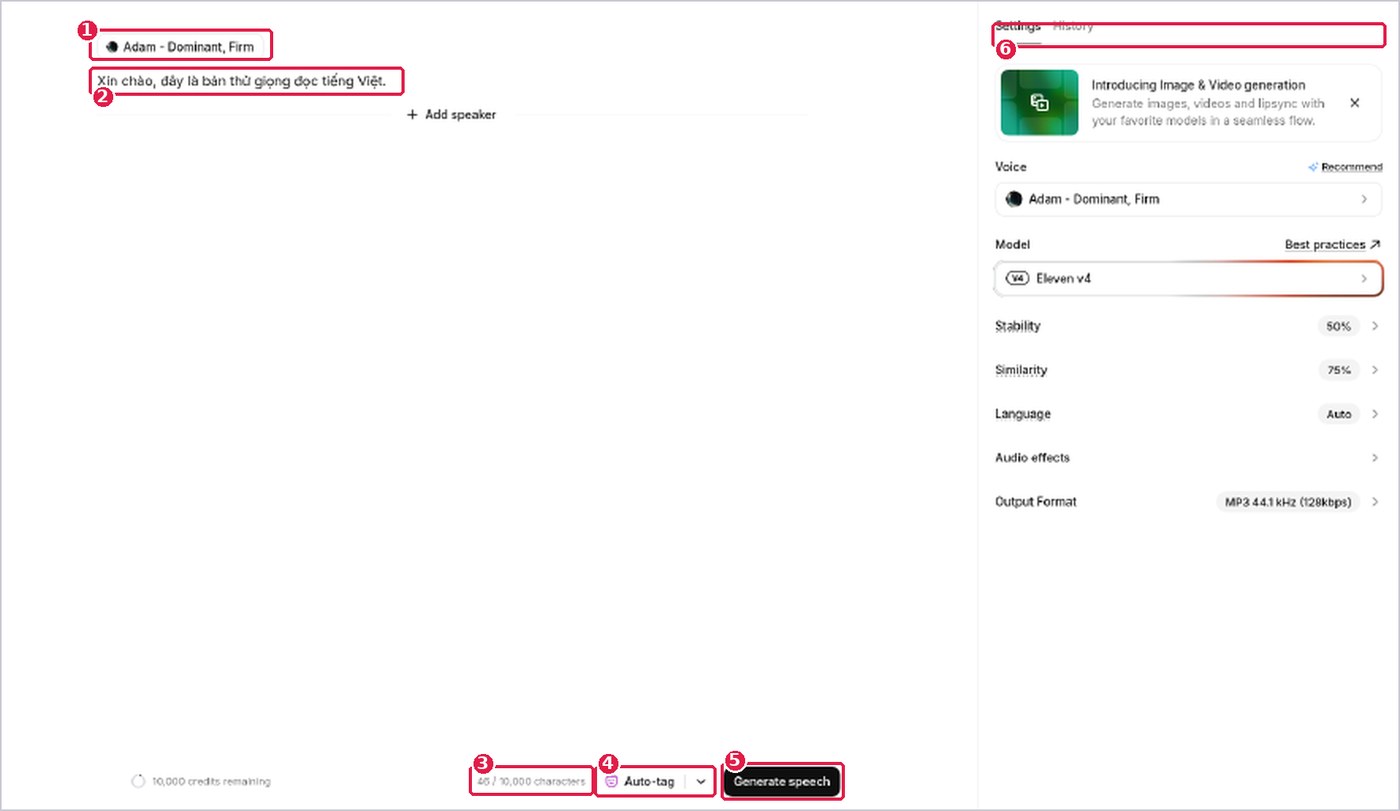Open Adam voice chip above the text

(x=181, y=46)
